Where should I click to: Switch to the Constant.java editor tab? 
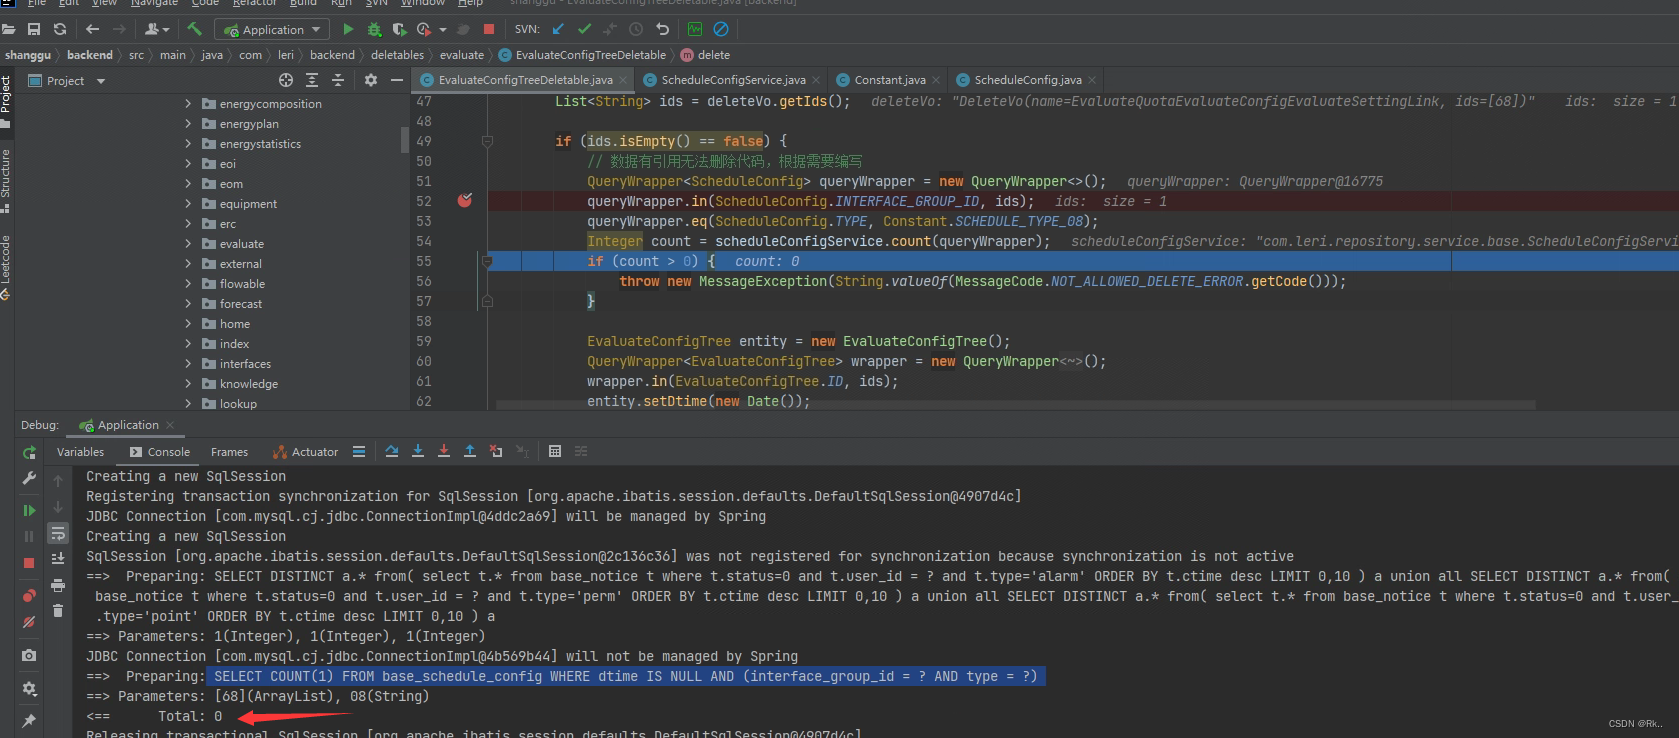point(890,80)
